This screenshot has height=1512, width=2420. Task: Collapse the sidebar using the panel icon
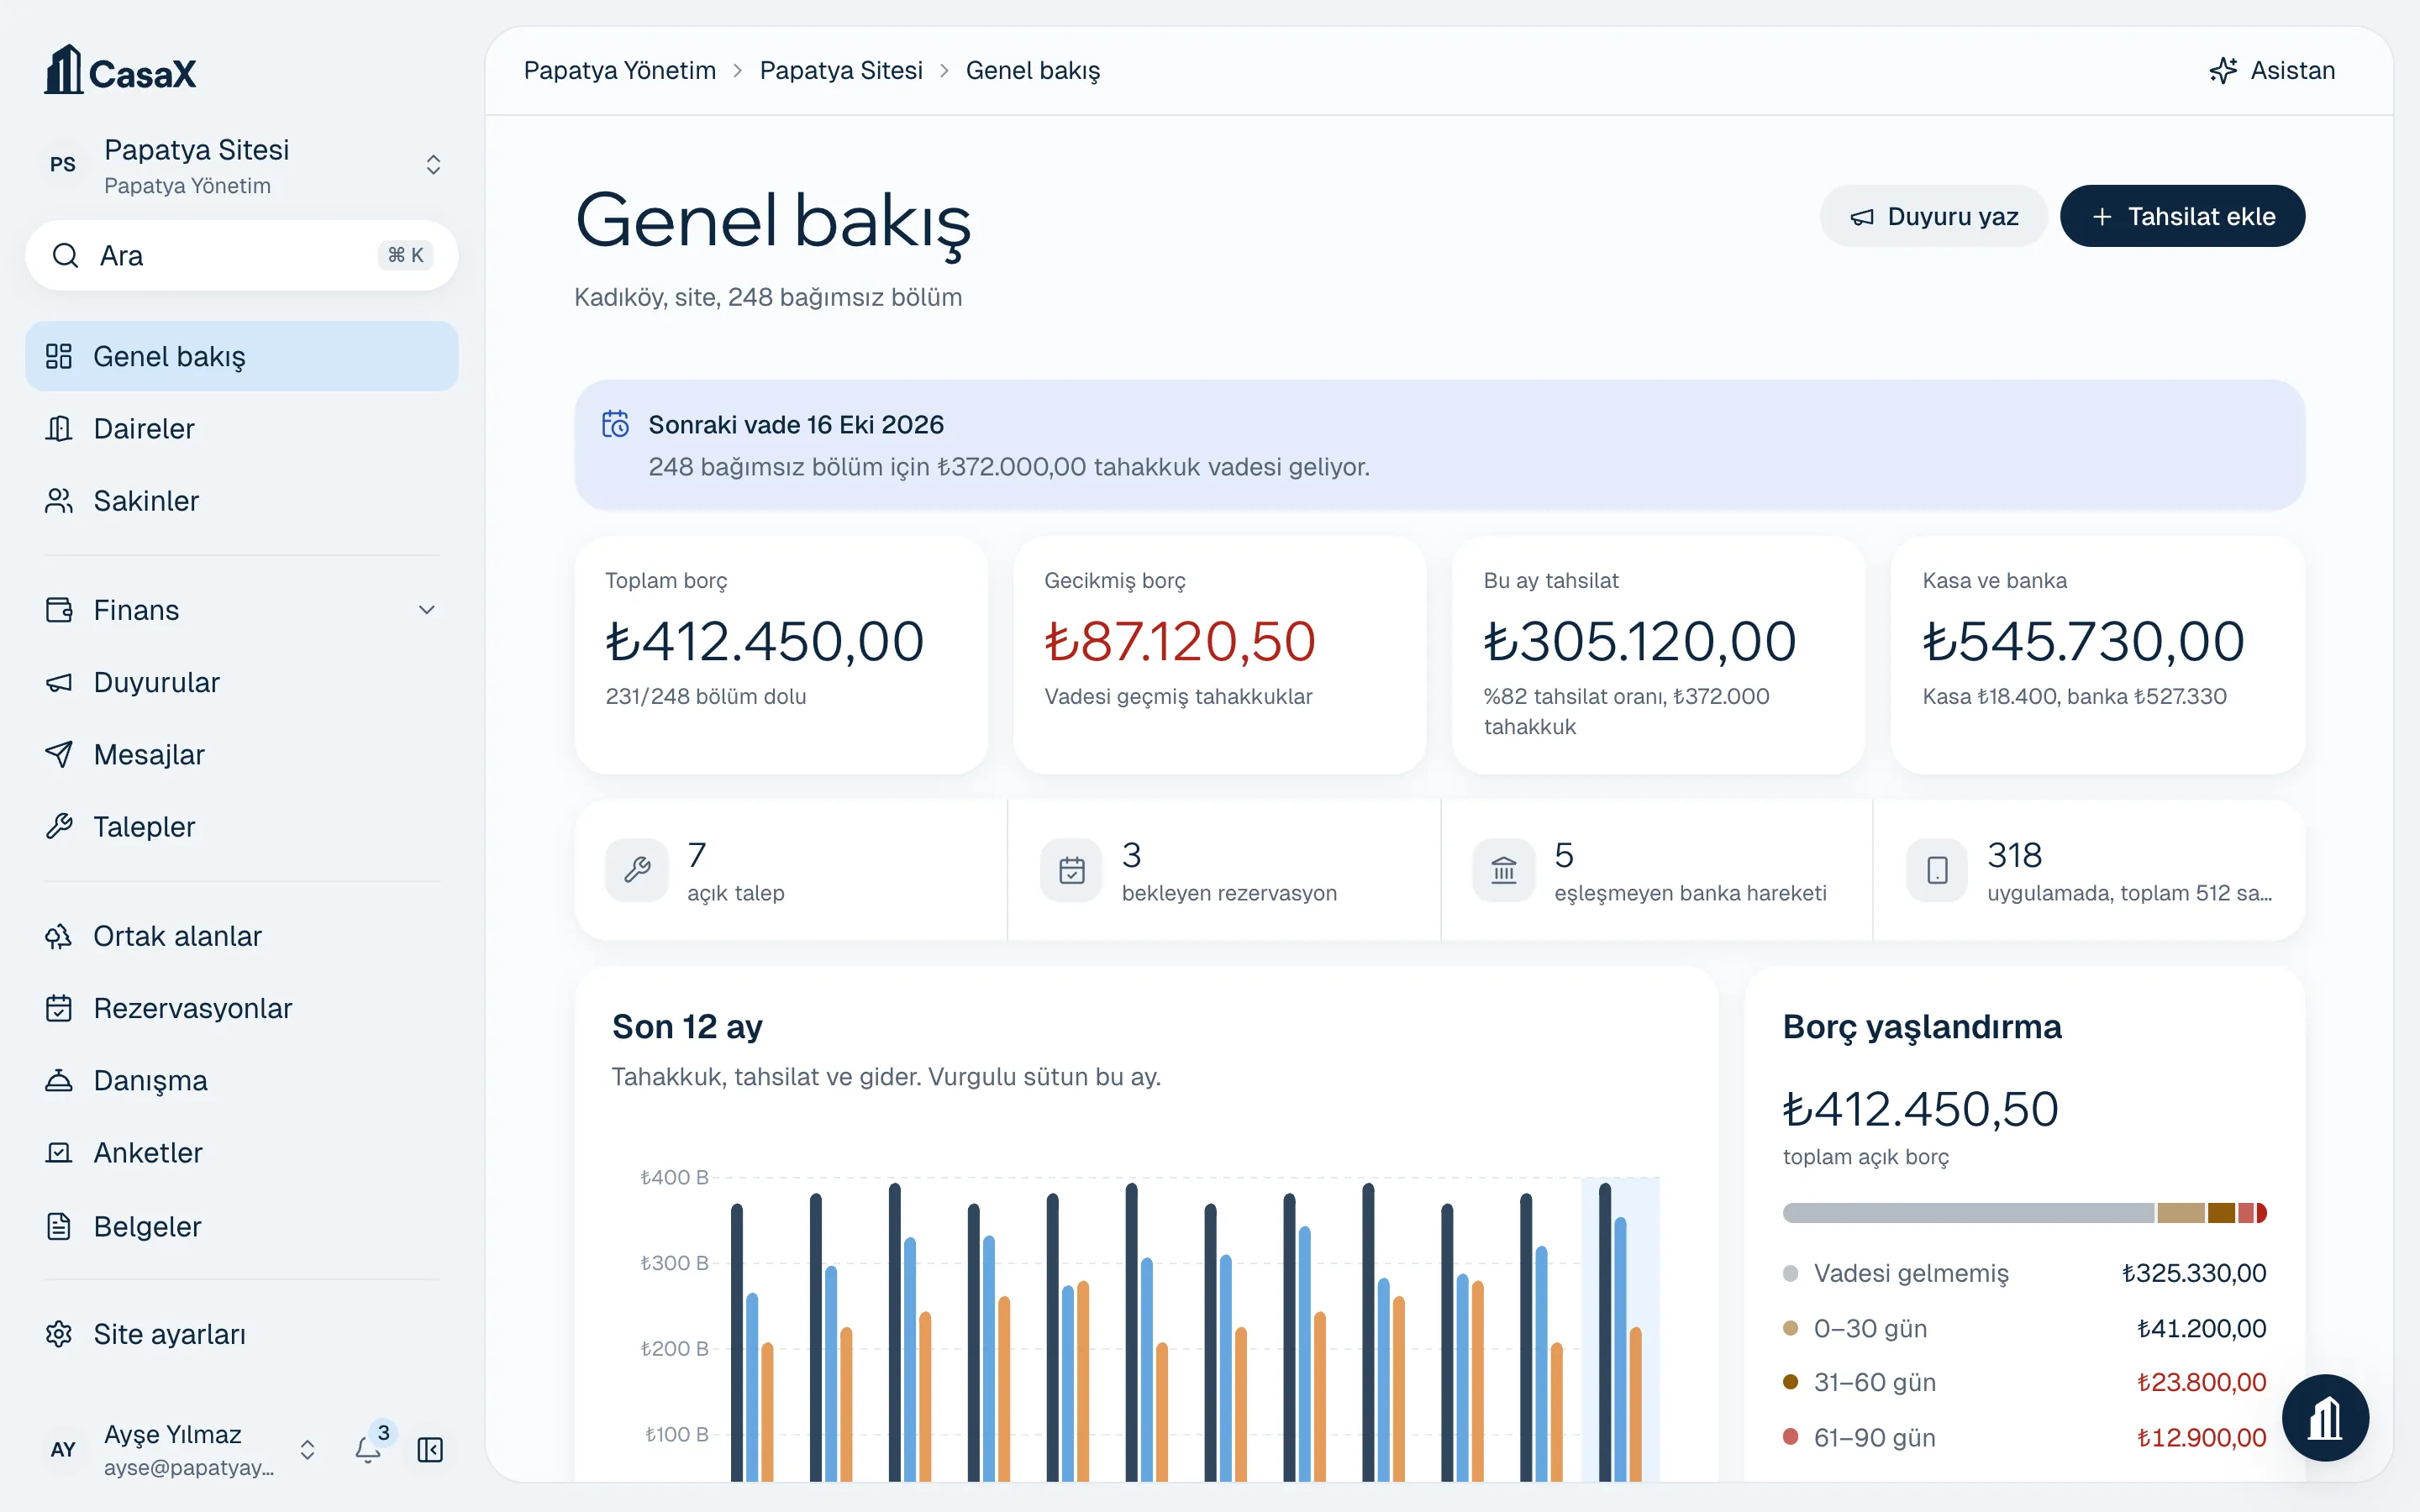[430, 1449]
